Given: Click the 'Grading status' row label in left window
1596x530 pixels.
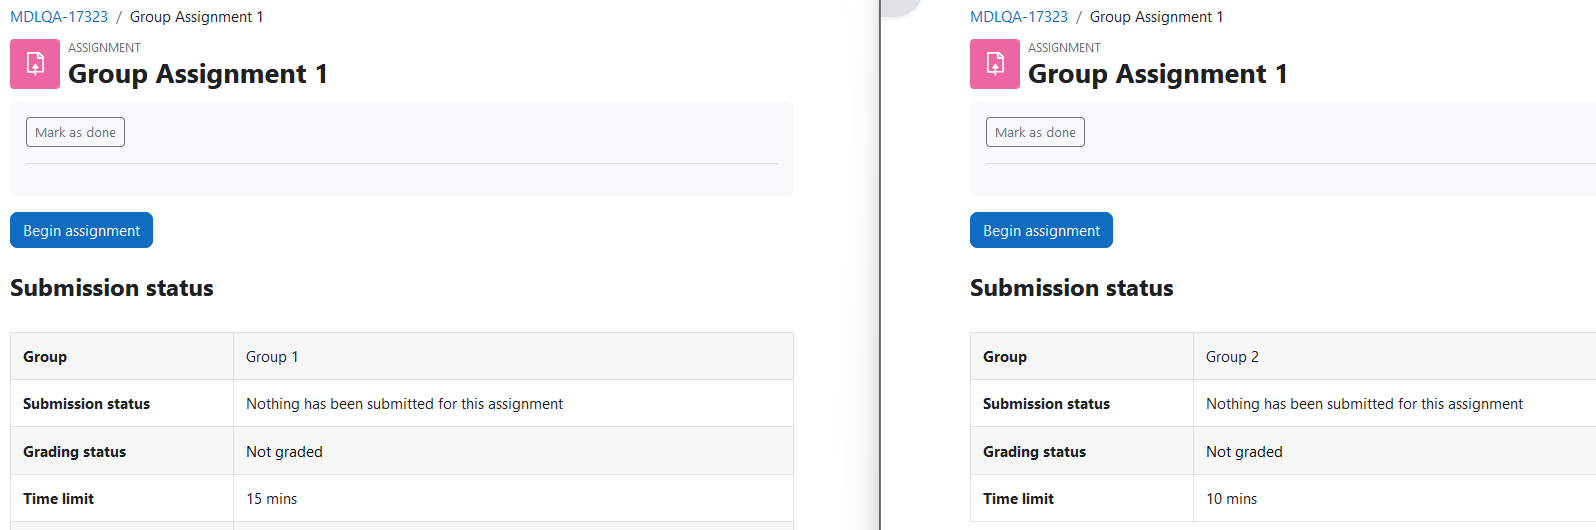Looking at the screenshot, I should (75, 452).
